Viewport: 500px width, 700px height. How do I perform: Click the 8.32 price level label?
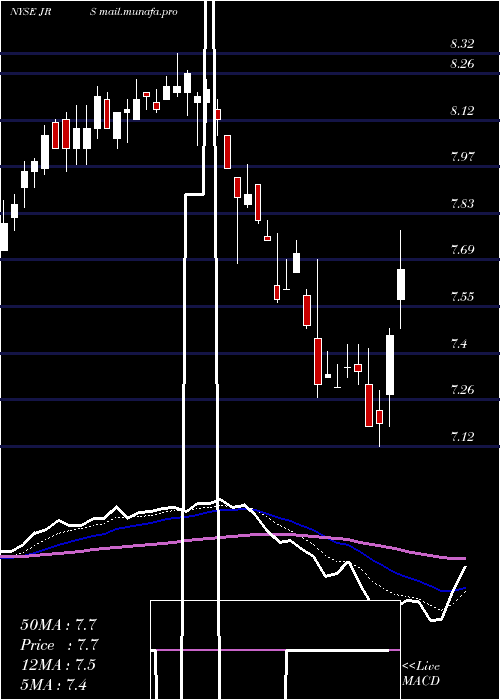click(x=462, y=44)
